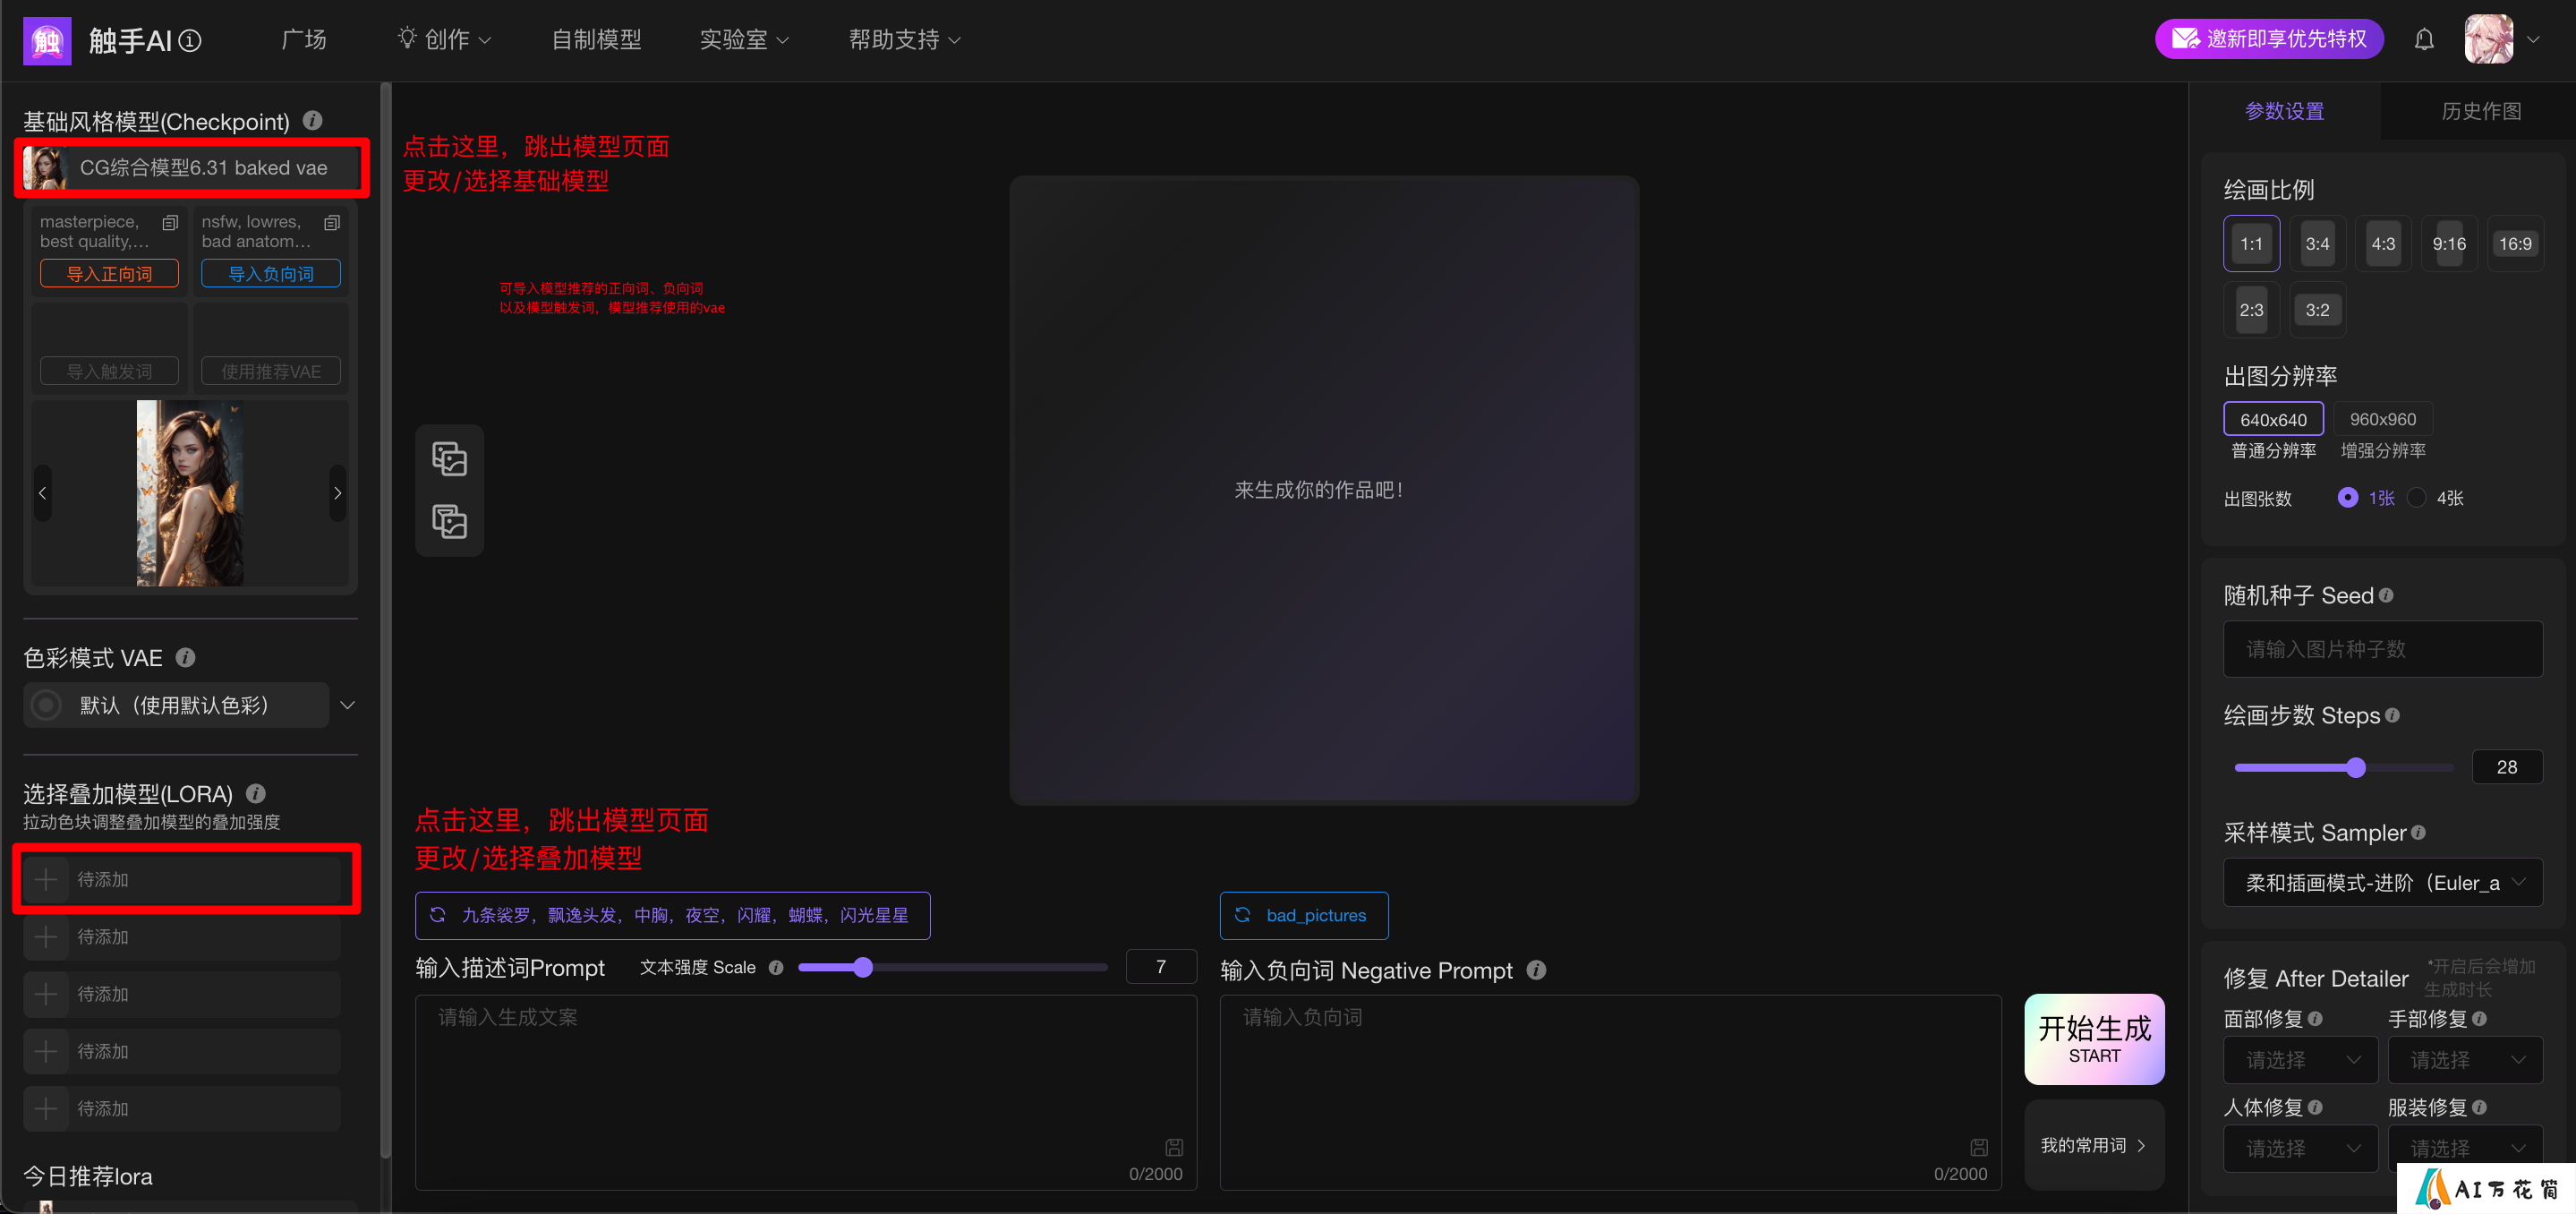Choose 4张 output image count
Image resolution: width=2576 pixels, height=1214 pixels.
[2435, 497]
